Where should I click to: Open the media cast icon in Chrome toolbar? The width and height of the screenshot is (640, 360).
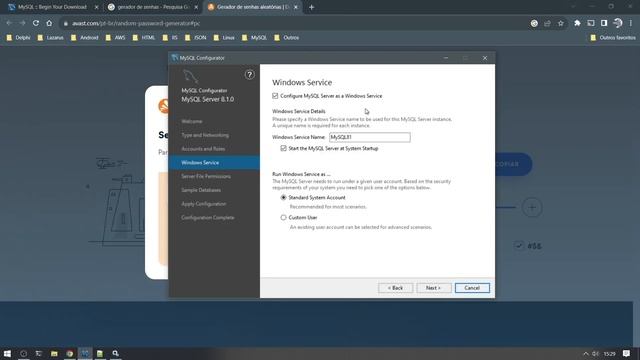point(591,23)
